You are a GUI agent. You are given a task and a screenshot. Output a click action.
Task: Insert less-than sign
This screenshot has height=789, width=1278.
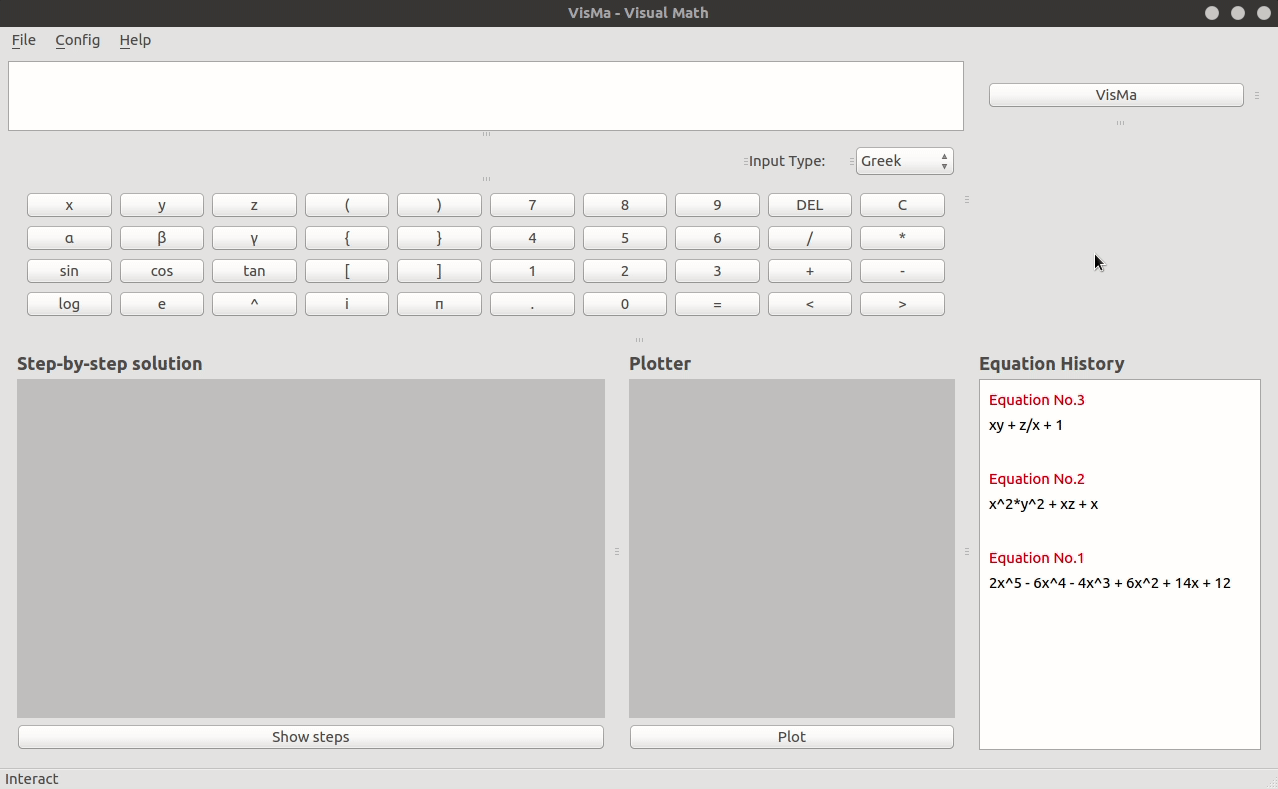tap(810, 304)
